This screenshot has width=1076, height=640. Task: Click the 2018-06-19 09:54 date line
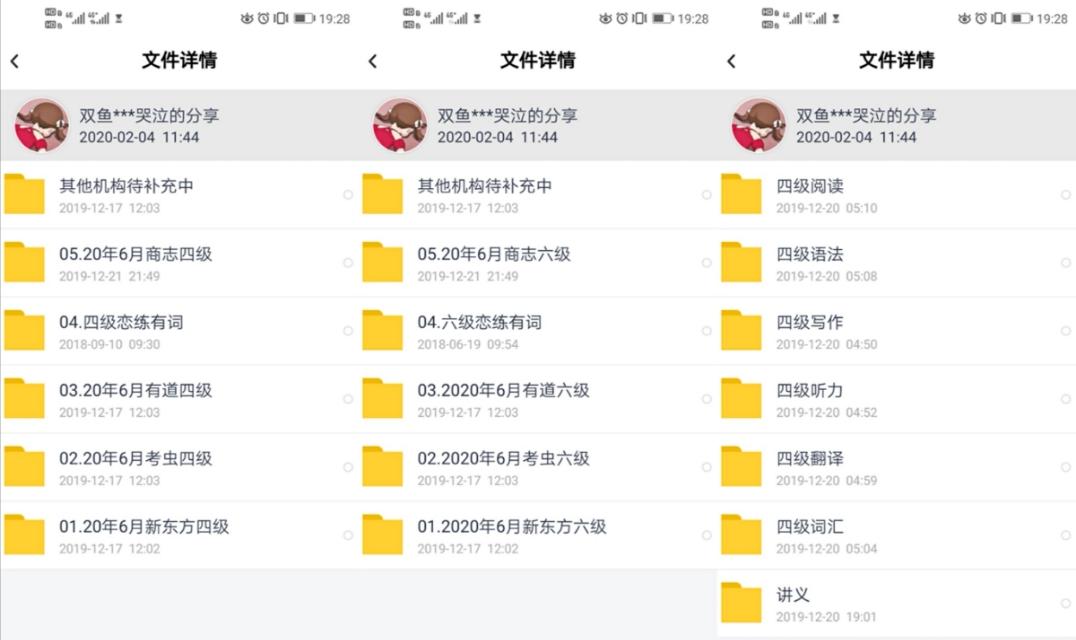click(467, 345)
